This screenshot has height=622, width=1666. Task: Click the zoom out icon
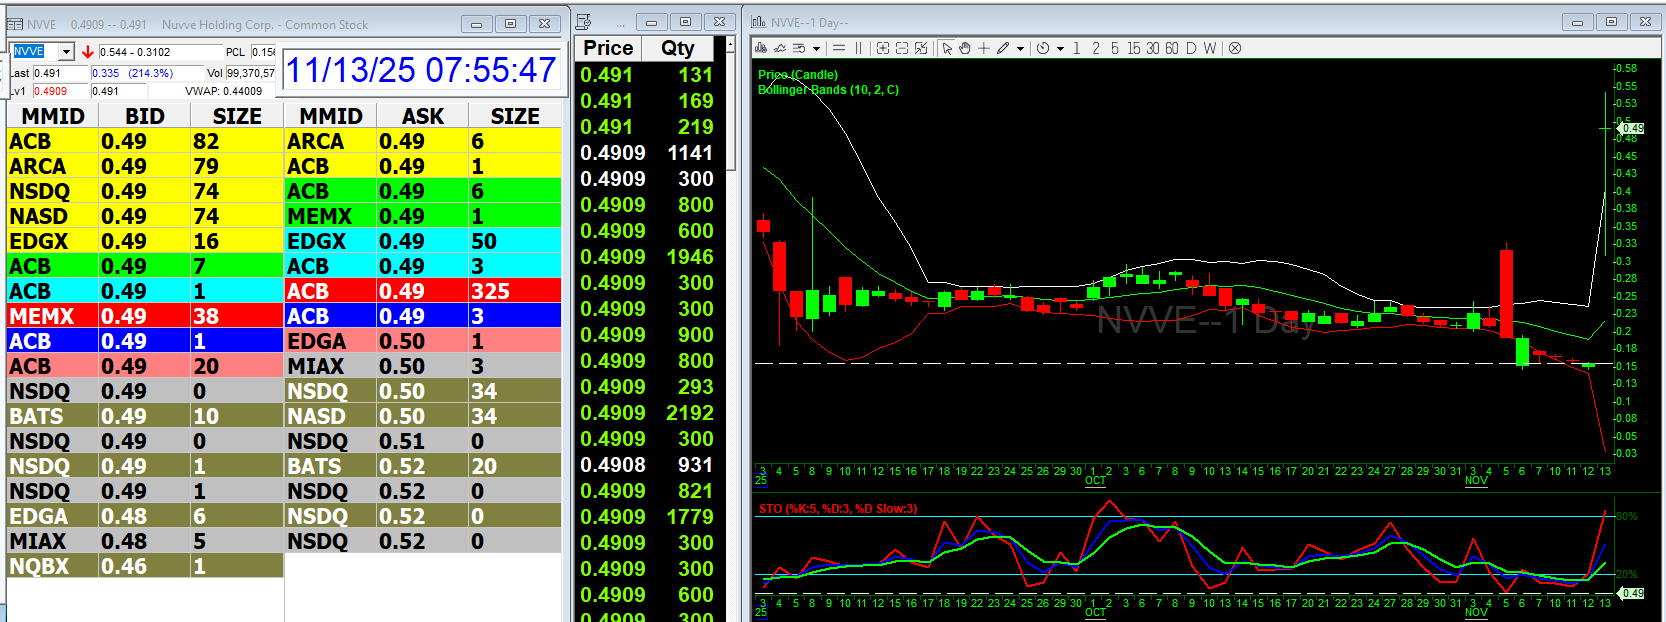pyautogui.click(x=902, y=48)
